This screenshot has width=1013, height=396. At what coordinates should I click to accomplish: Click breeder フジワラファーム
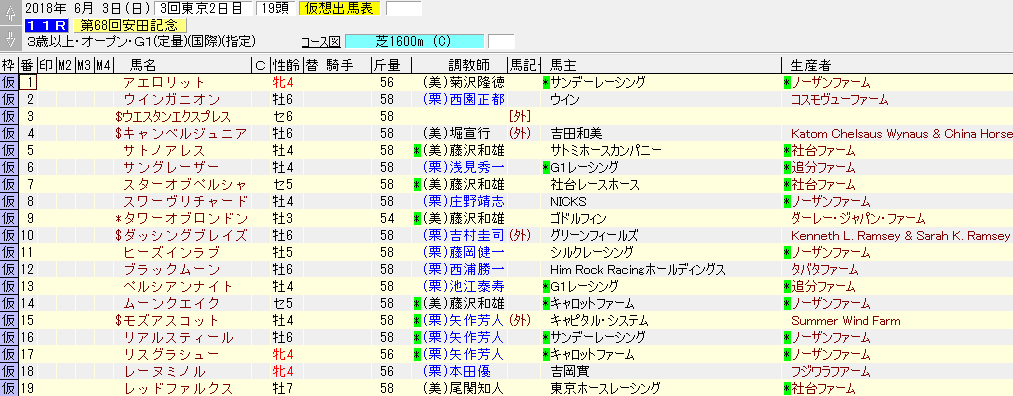click(830, 371)
